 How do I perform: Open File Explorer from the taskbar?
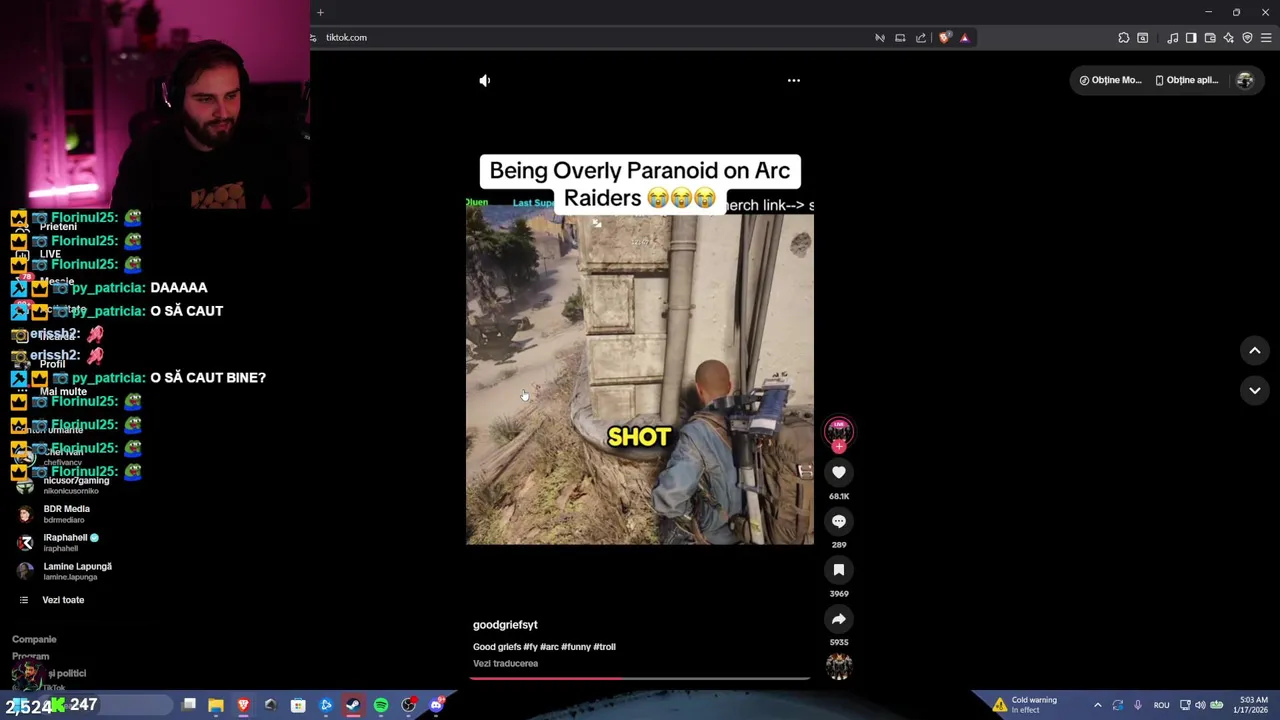click(x=216, y=705)
